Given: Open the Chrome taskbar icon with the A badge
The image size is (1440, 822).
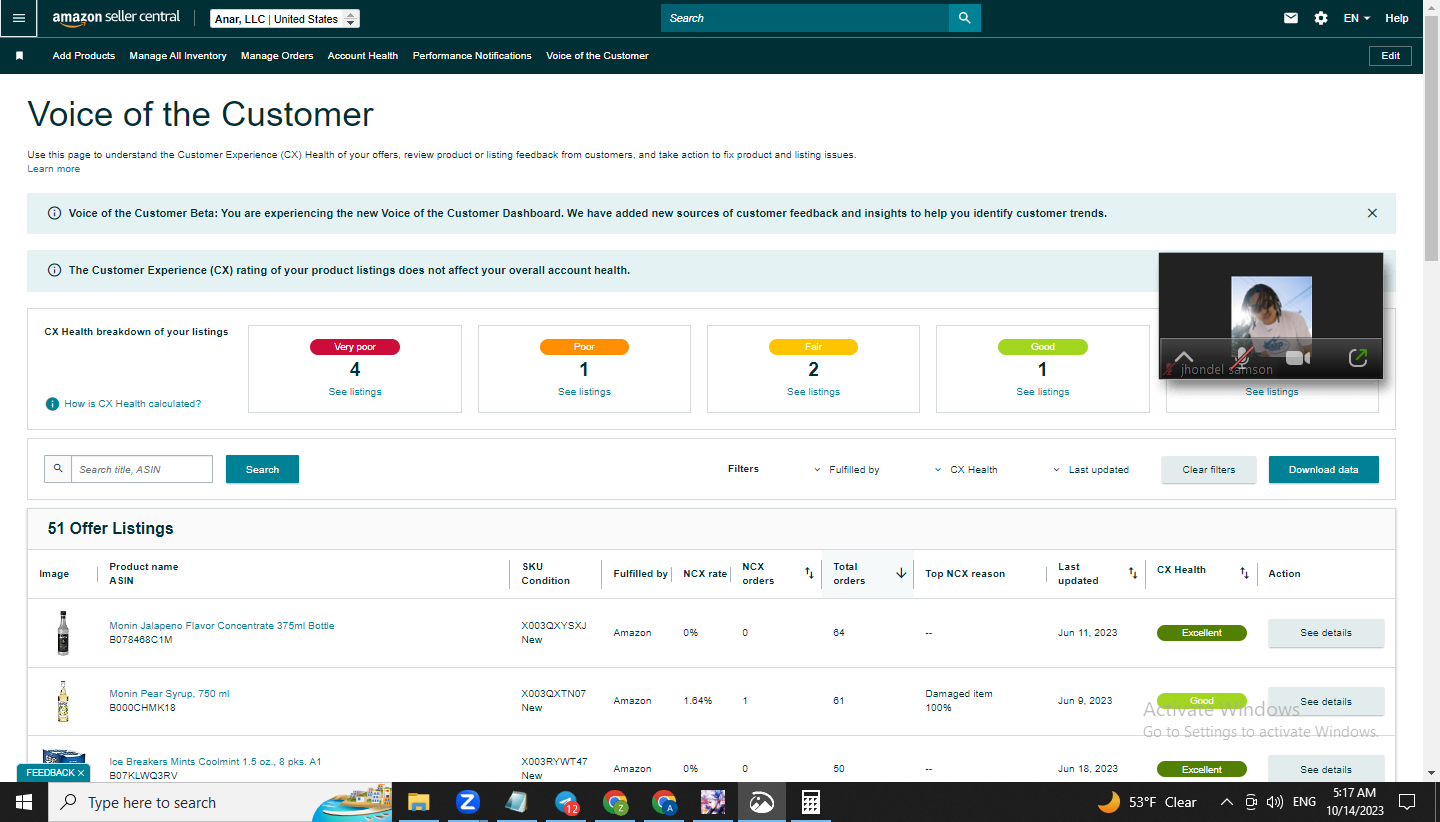Looking at the screenshot, I should click(664, 802).
